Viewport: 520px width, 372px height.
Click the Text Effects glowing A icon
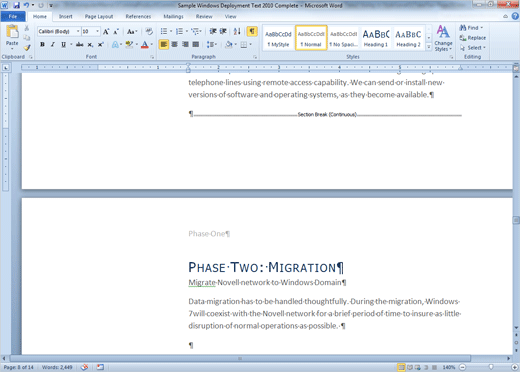(x=115, y=44)
